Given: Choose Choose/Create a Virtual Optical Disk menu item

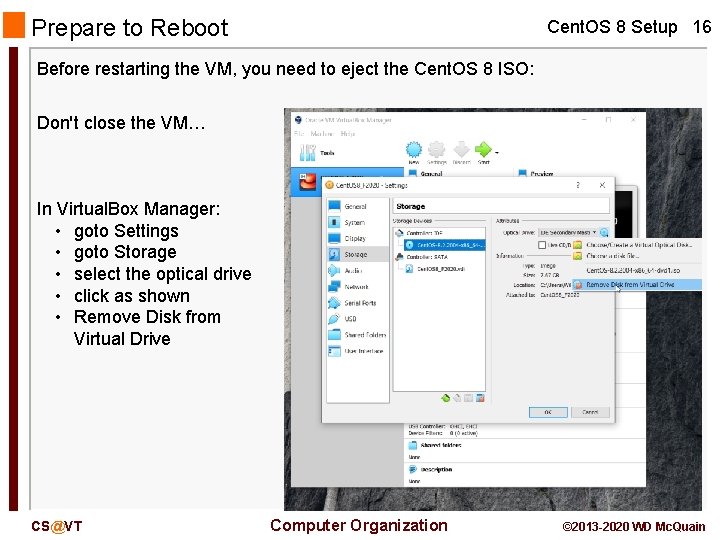Looking at the screenshot, I should (x=636, y=245).
